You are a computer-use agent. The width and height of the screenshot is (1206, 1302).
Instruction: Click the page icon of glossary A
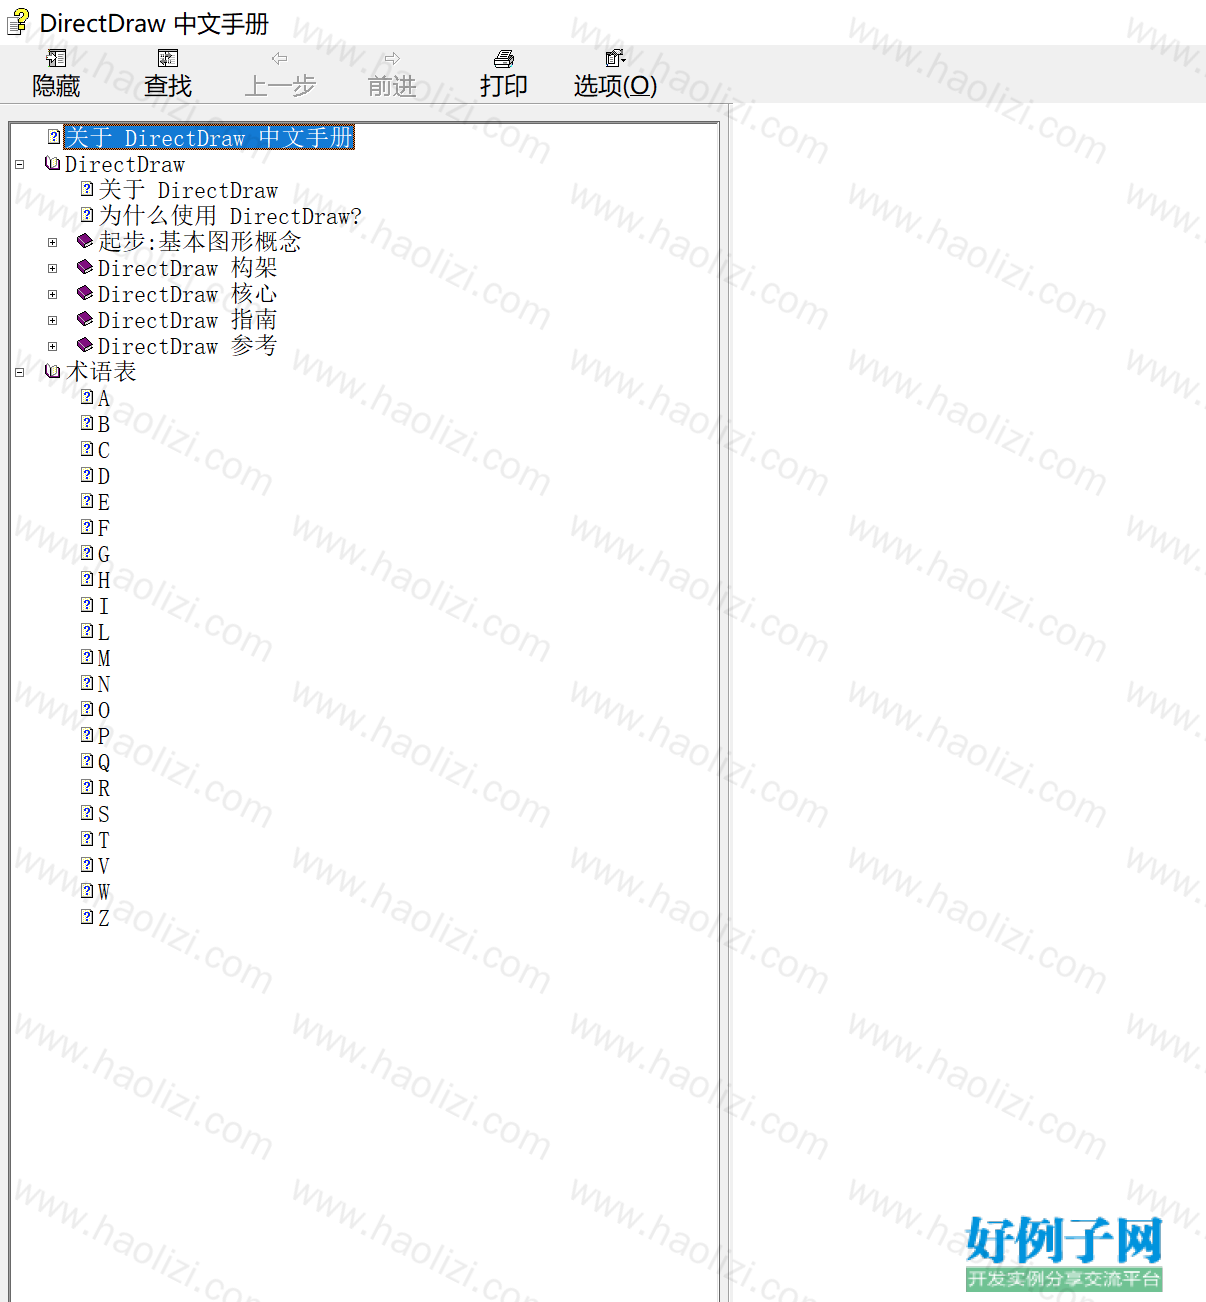coord(87,397)
